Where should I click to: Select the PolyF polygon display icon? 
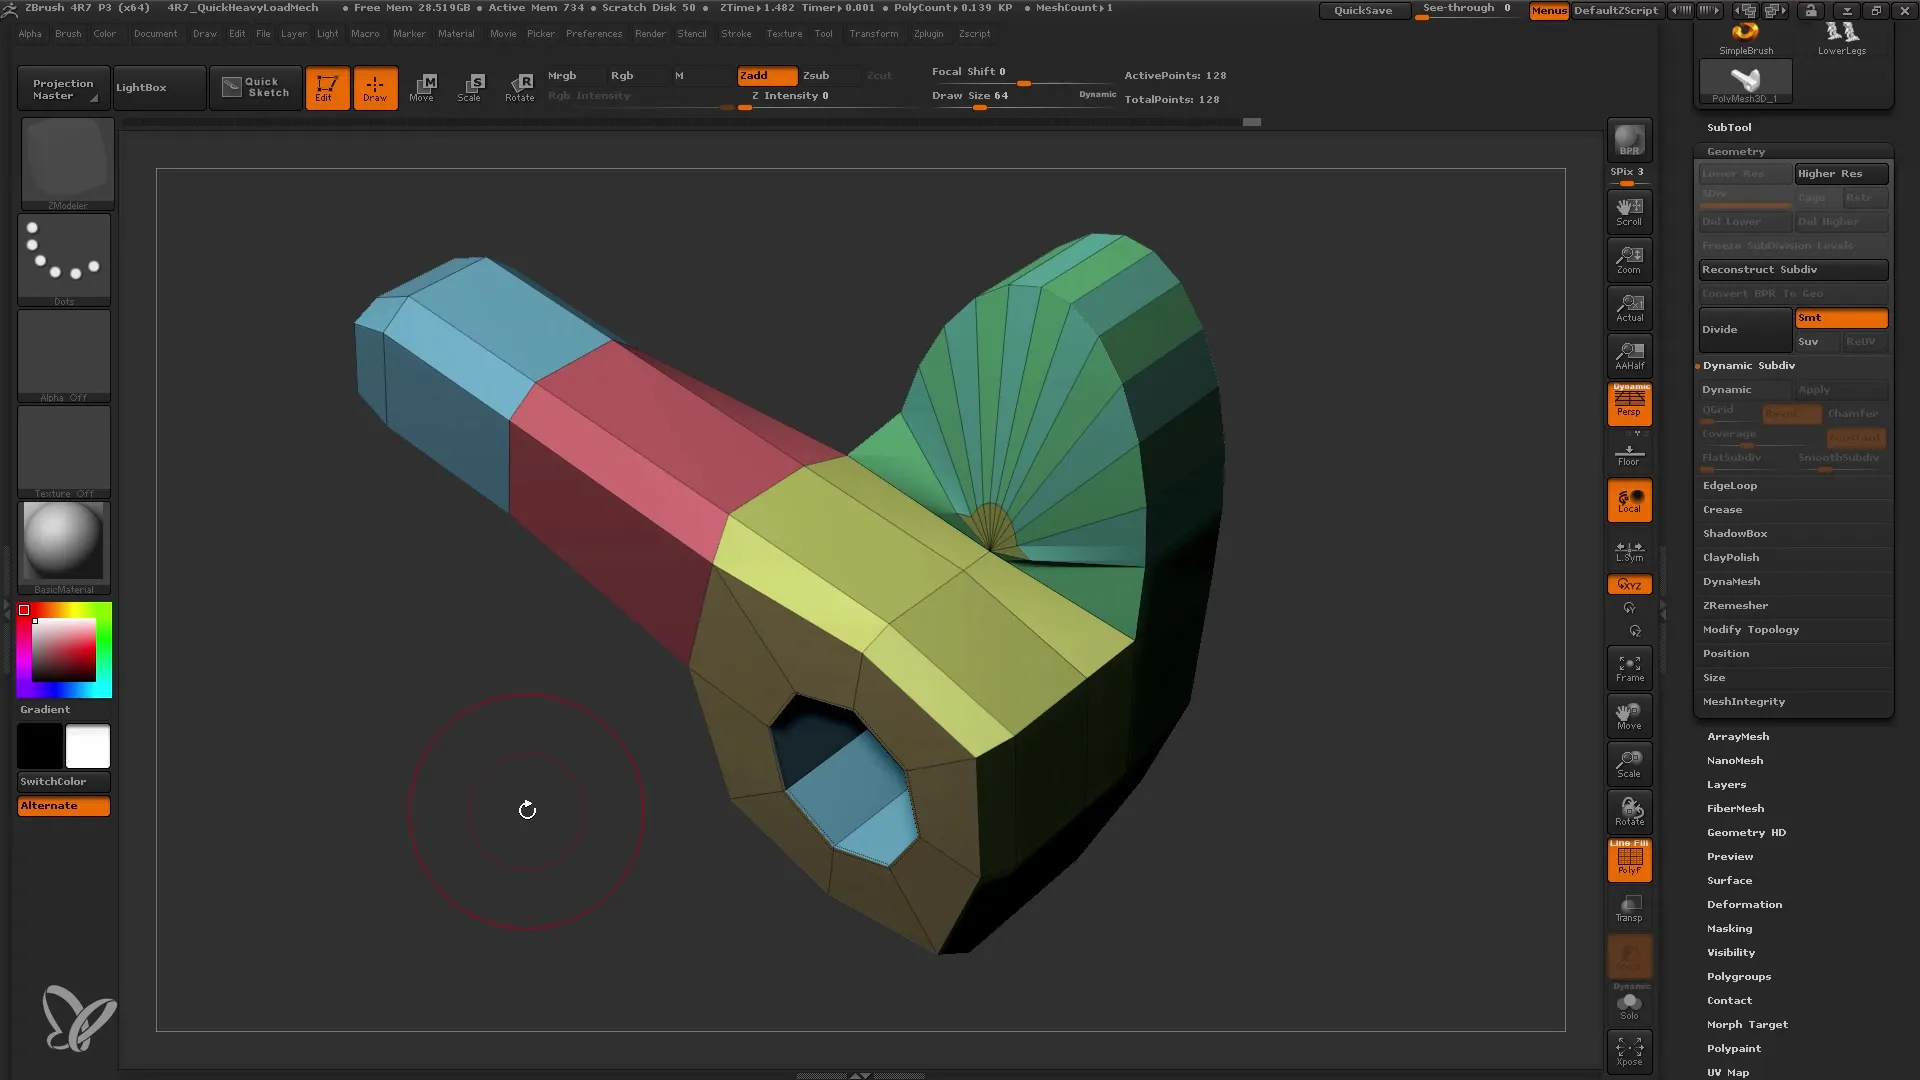pos(1629,858)
